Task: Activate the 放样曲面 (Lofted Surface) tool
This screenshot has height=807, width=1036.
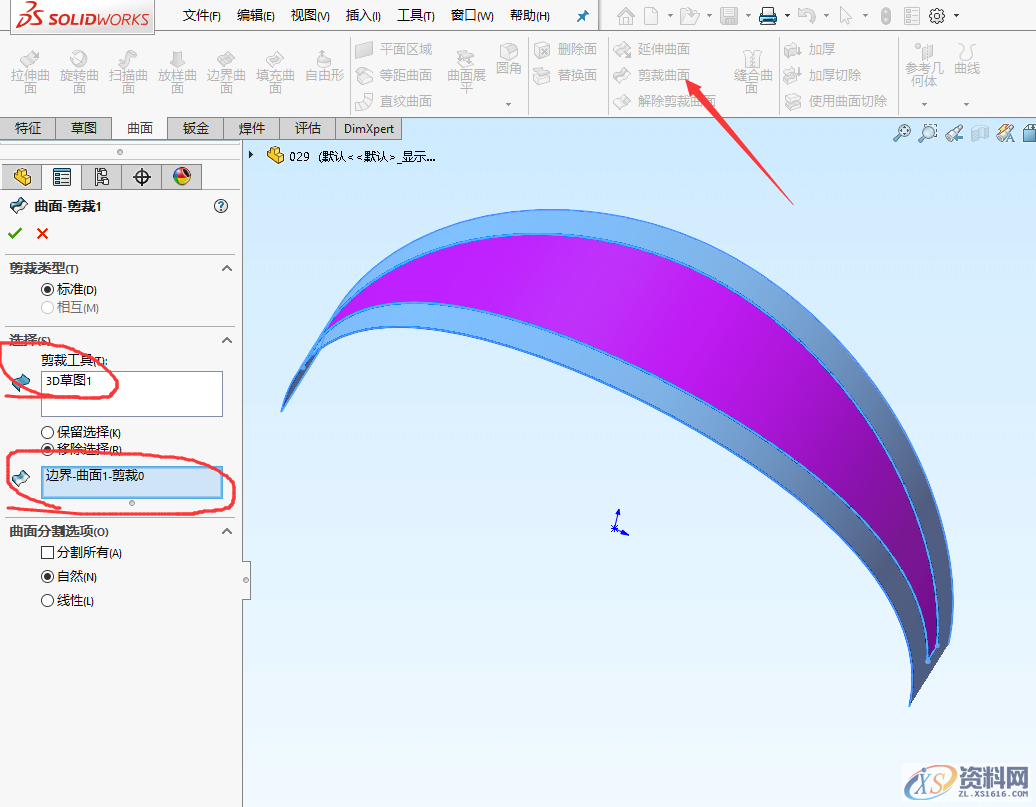Action: click(178, 70)
